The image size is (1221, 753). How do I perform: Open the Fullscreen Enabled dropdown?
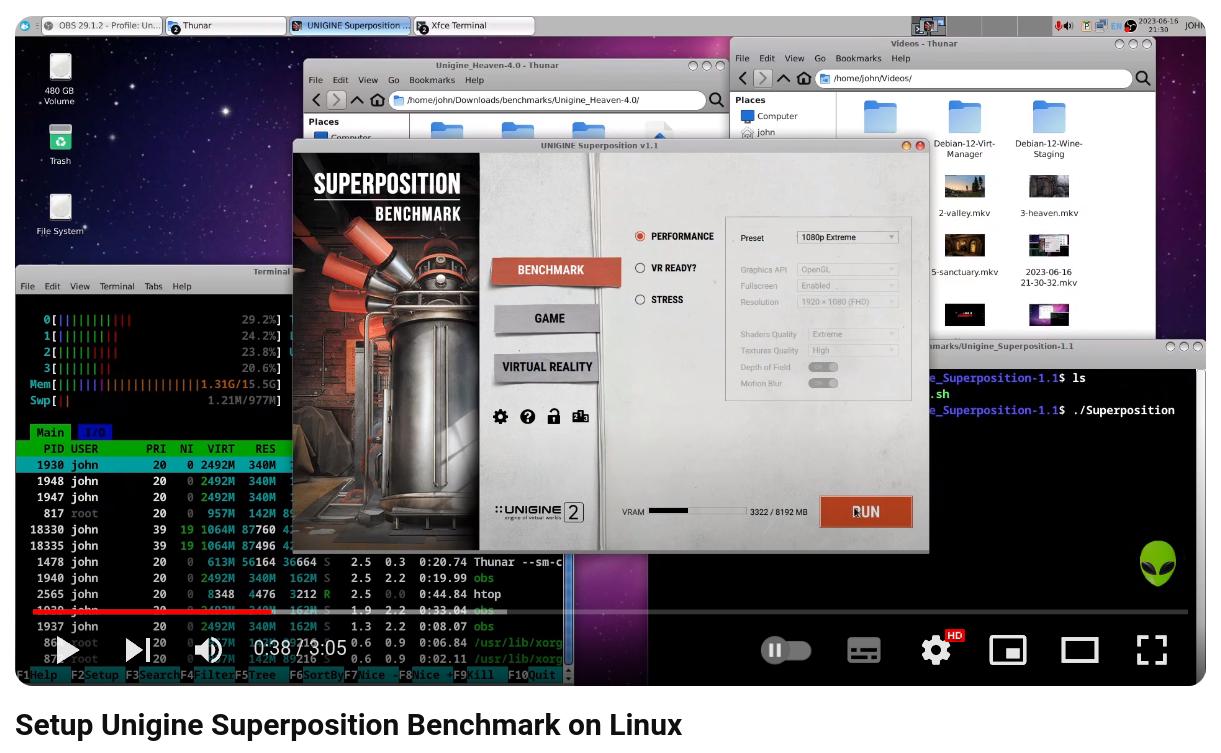point(847,286)
